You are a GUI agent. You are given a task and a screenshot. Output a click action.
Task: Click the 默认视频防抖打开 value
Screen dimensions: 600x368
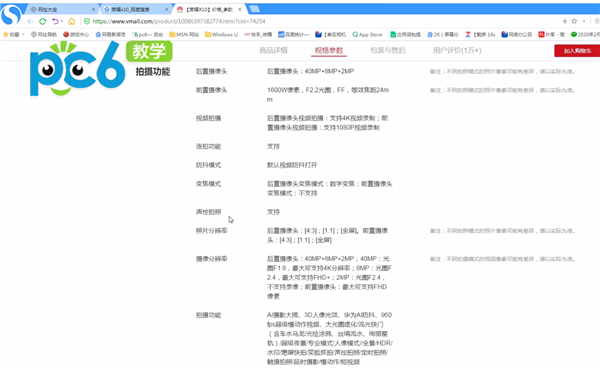[292, 165]
